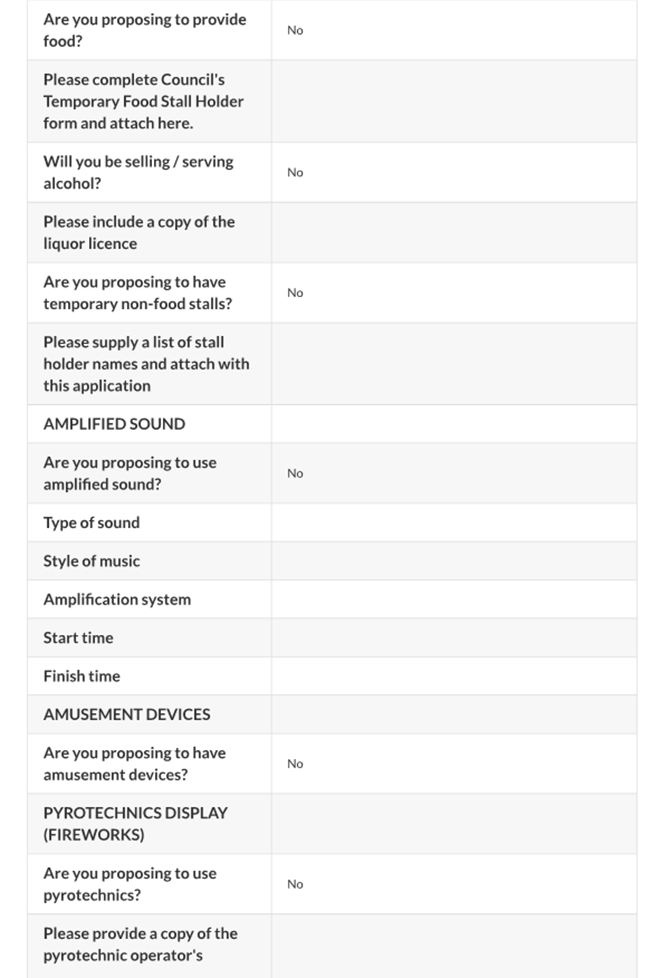The width and height of the screenshot is (661, 978).
Task: Click the 'Type of sound' row label
Action: coord(91,522)
